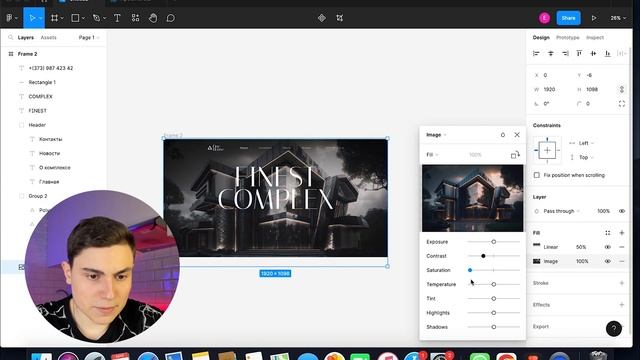Select the Text tool
Viewport: 640px width, 360px height.
pos(117,18)
